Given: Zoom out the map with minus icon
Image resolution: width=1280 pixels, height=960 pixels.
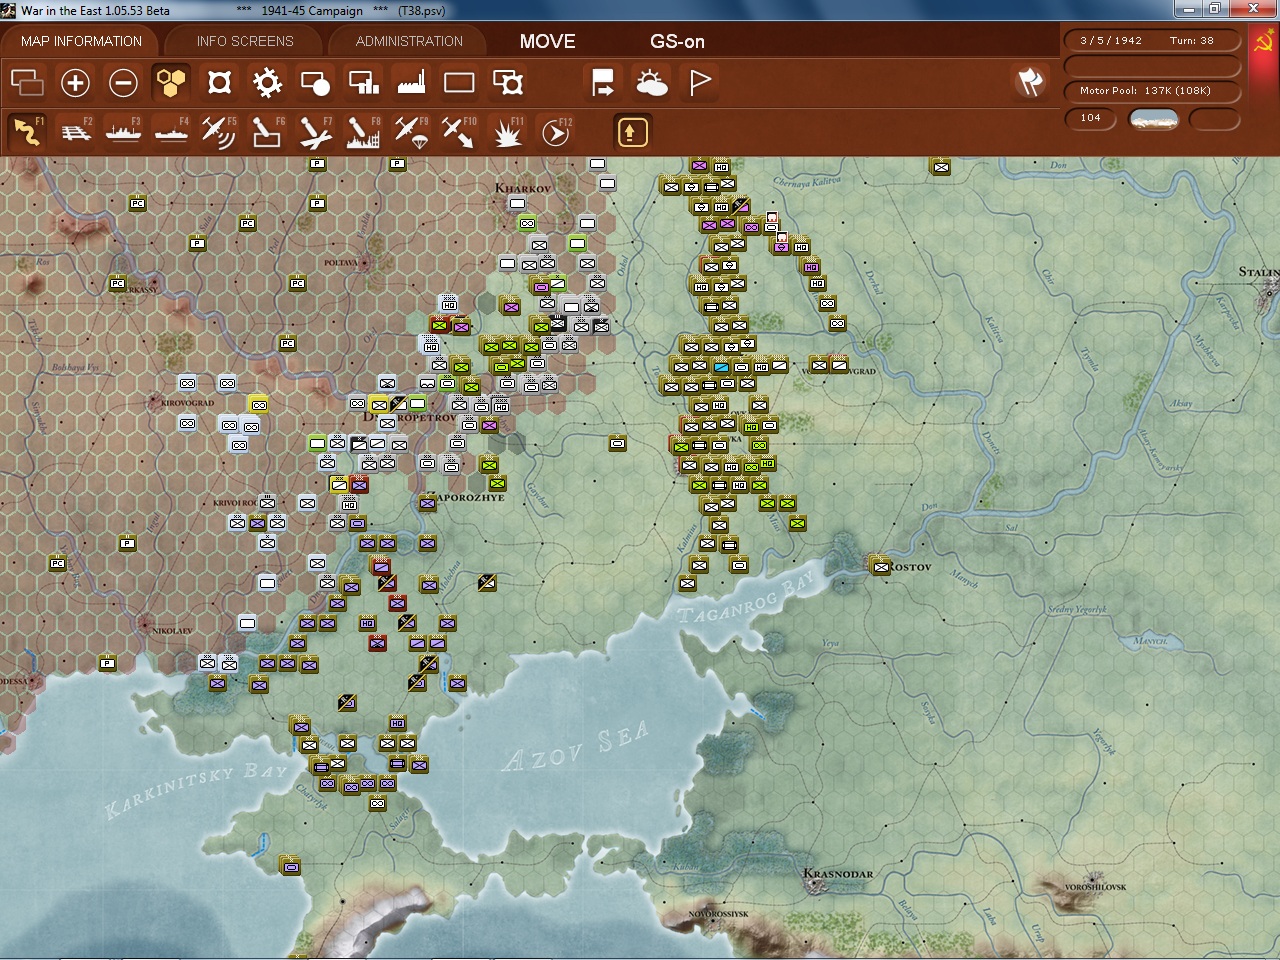Looking at the screenshot, I should pos(123,82).
